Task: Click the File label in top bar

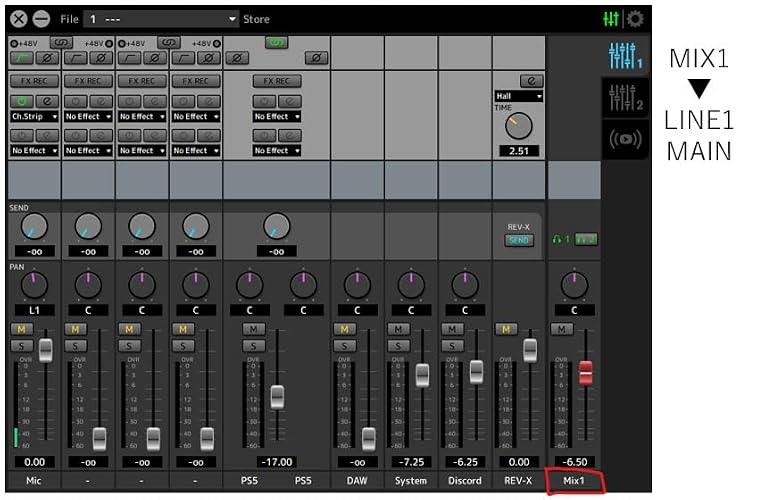Action: coord(69,19)
